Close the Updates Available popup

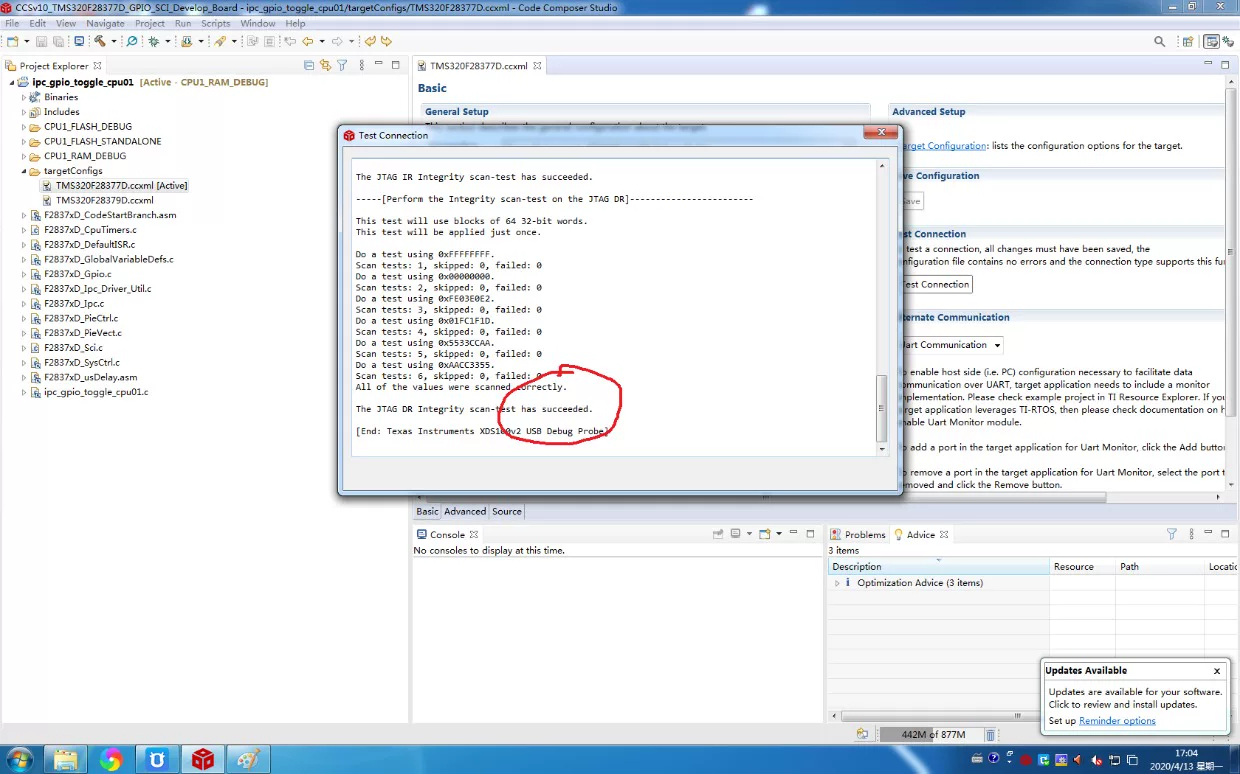[x=1217, y=671]
